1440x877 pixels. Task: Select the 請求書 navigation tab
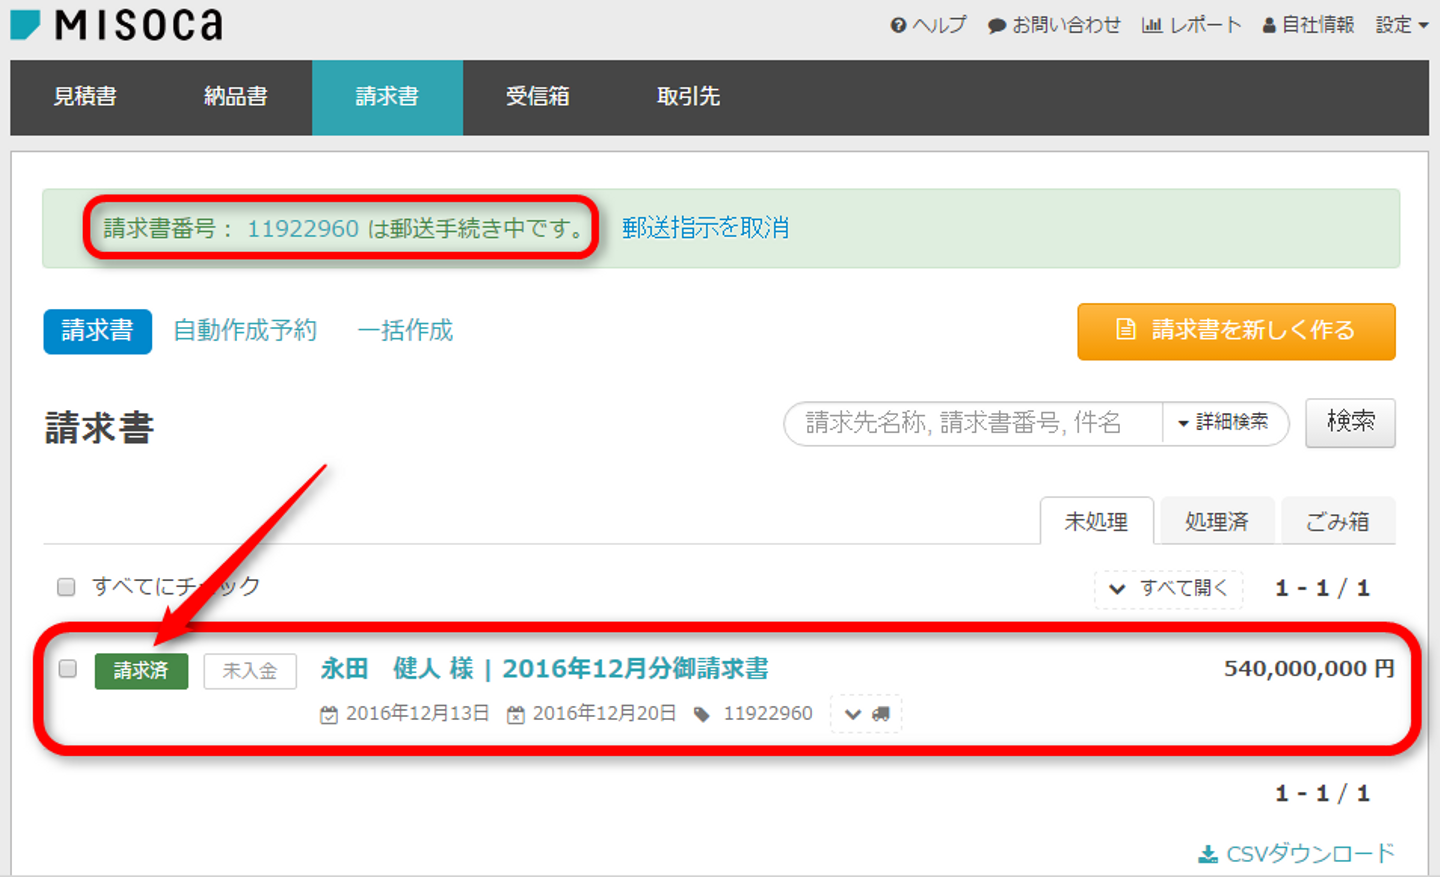click(x=387, y=97)
